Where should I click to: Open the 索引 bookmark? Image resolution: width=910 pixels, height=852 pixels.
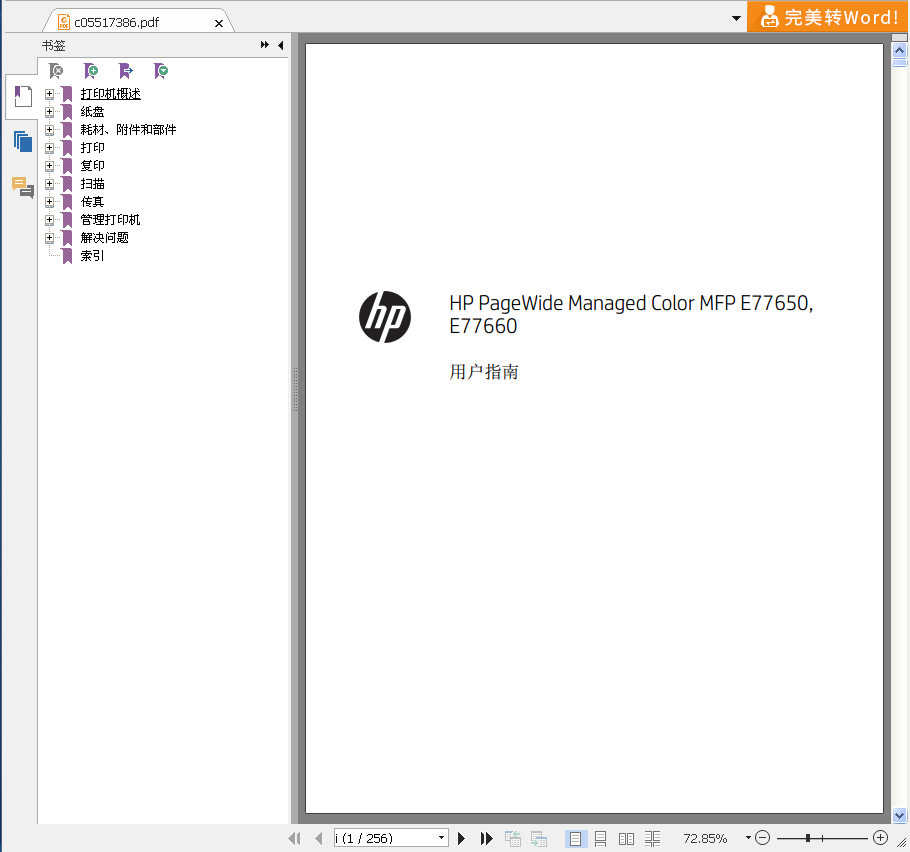92,255
